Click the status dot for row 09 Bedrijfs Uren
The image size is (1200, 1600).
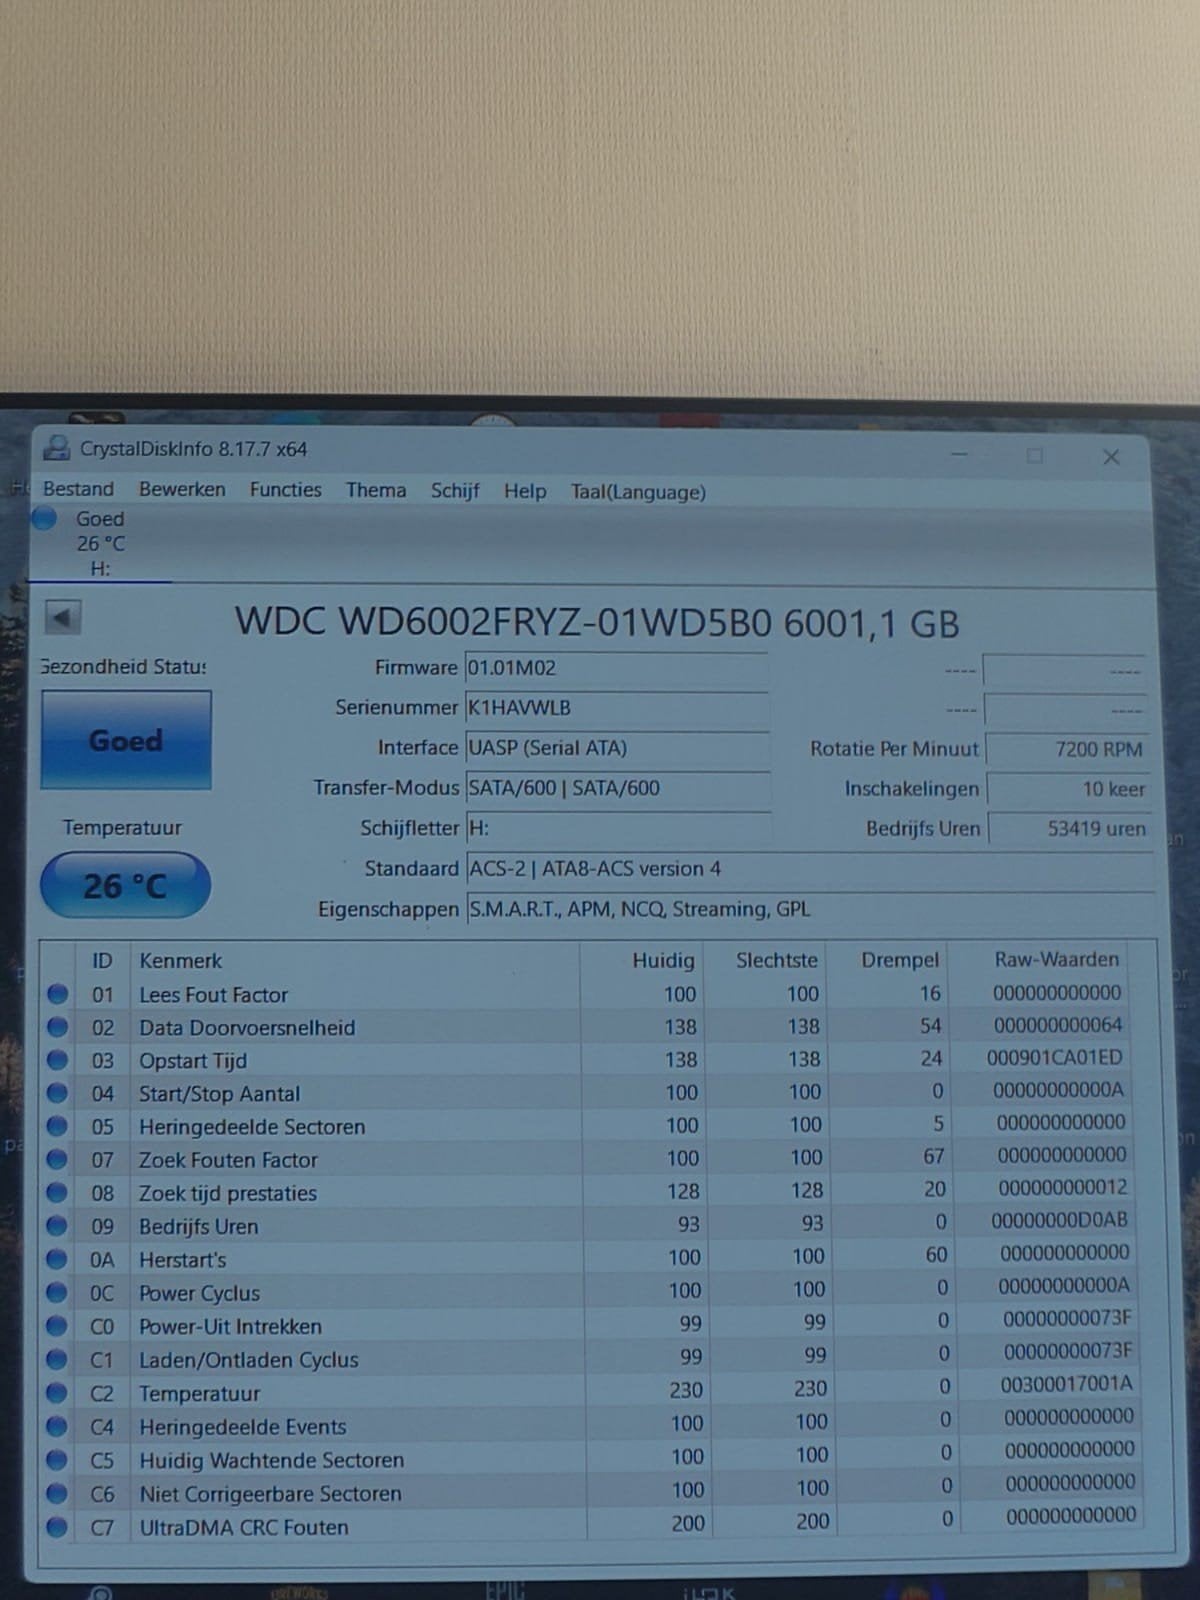(x=58, y=1225)
